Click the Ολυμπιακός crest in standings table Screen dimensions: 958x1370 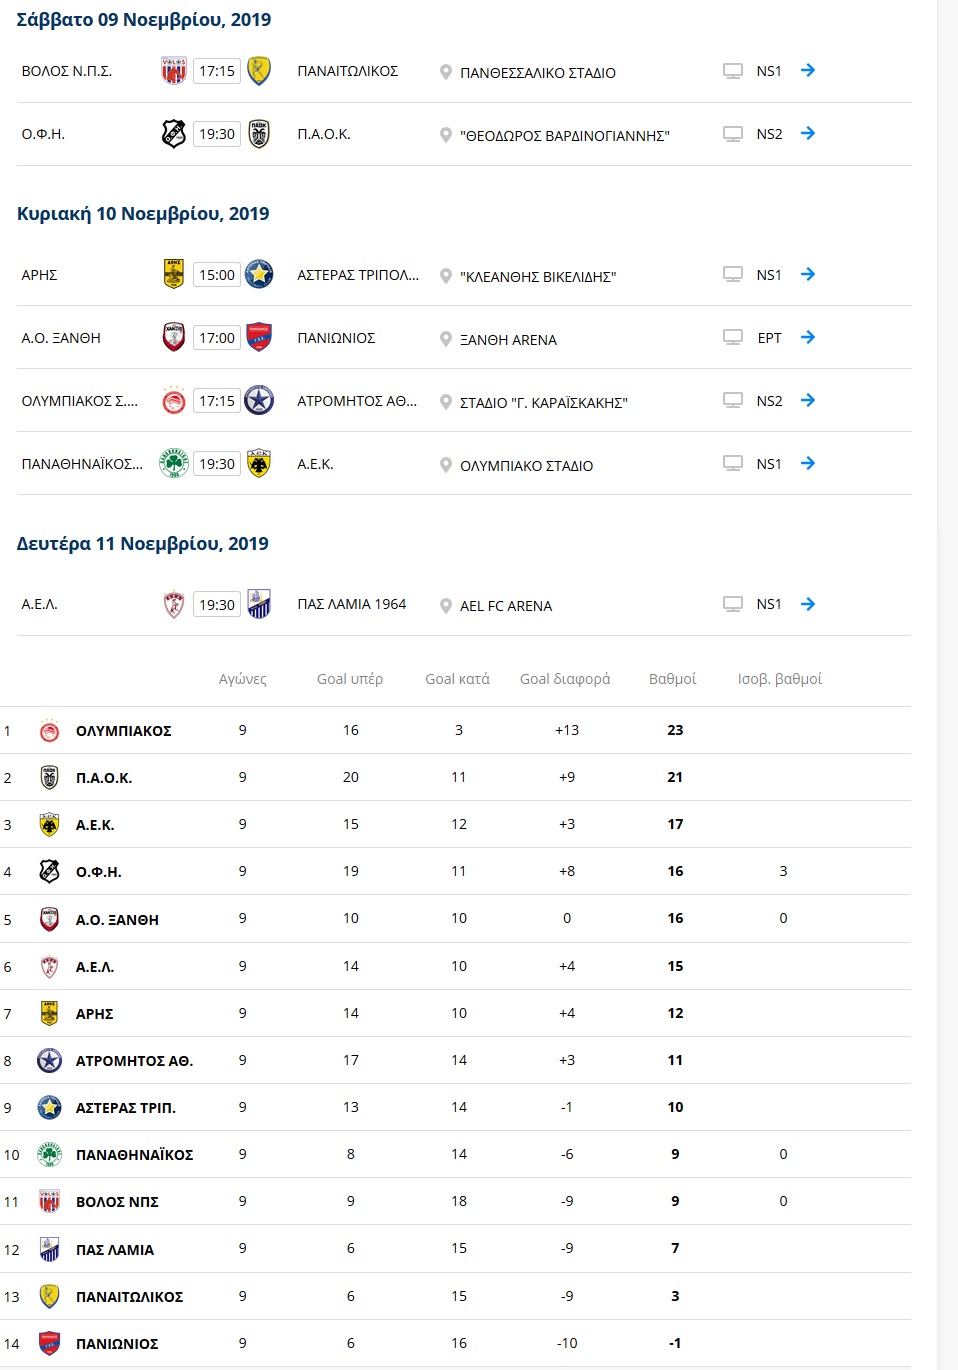49,731
